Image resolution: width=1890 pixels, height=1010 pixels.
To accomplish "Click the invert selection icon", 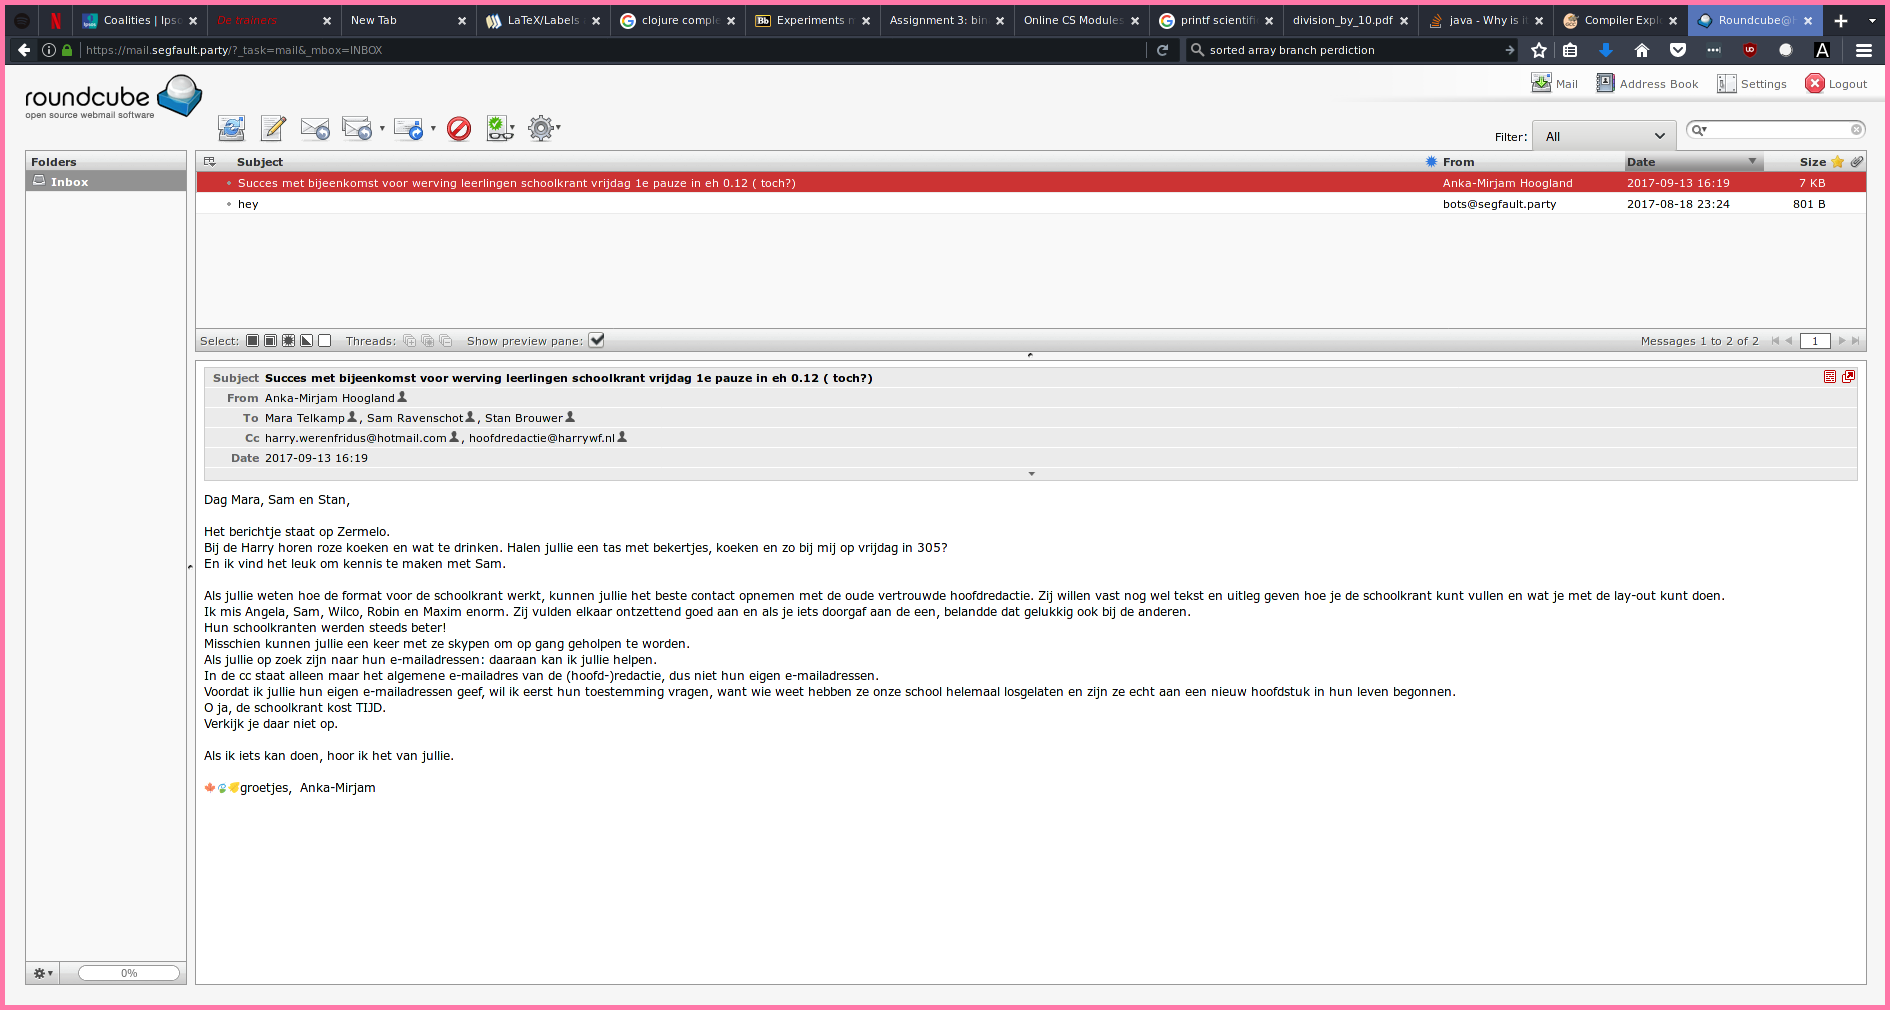I will tap(307, 341).
